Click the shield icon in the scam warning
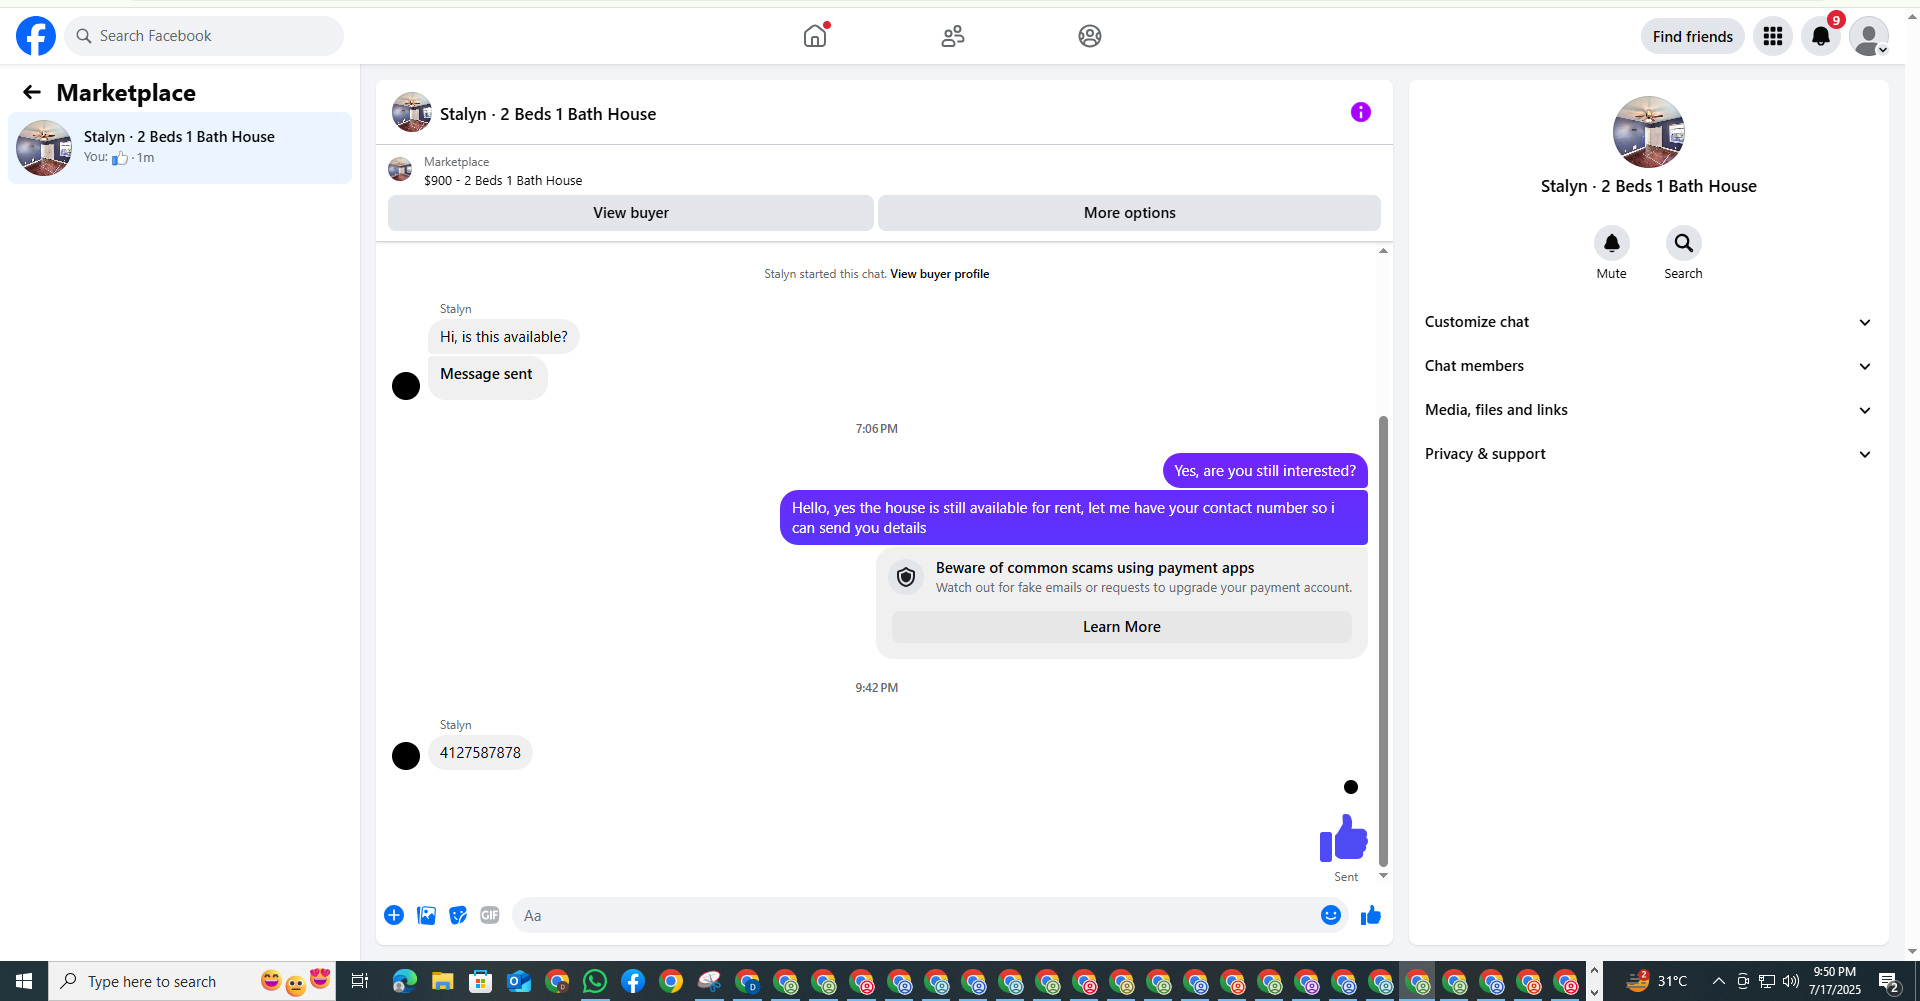The image size is (1920, 1001). coord(906,577)
